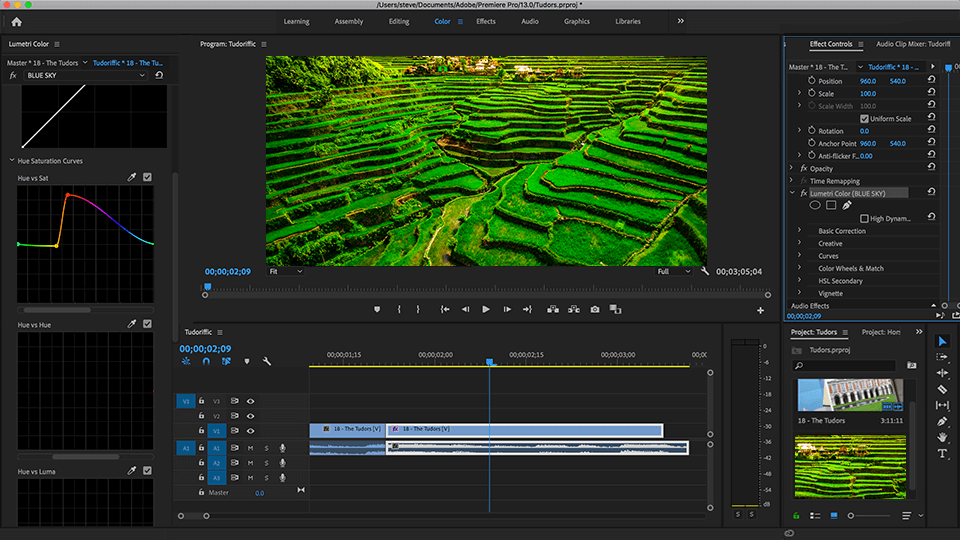
Task: Click the rice terraces thumbnail in Project
Action: [850, 467]
